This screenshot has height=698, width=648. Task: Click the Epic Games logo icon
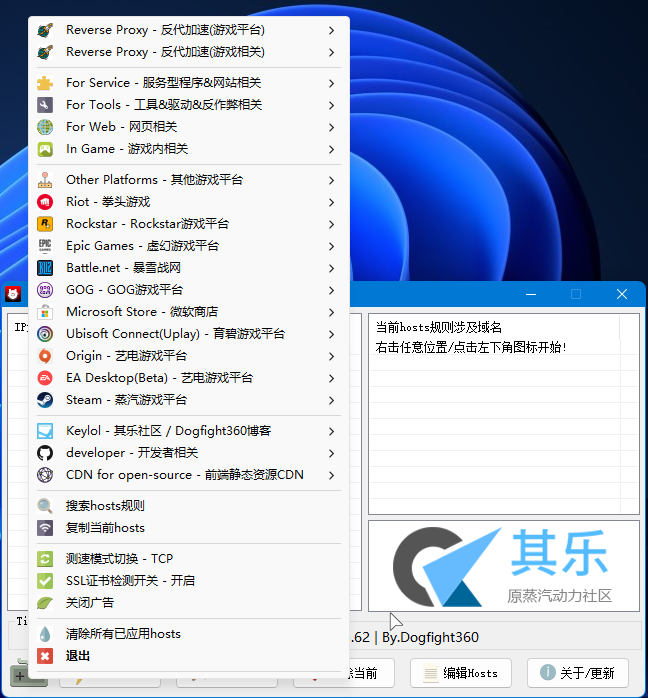point(45,246)
